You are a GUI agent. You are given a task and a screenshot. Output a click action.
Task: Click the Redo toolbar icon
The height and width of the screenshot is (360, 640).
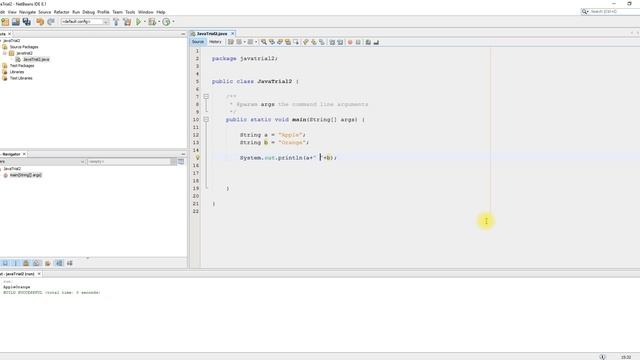coord(51,22)
